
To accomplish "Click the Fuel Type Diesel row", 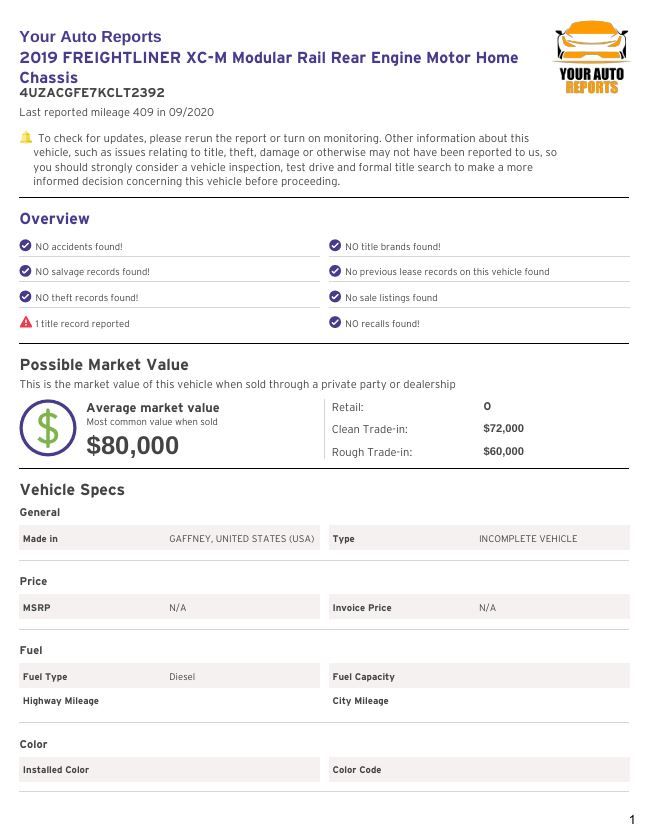I will click(x=169, y=676).
